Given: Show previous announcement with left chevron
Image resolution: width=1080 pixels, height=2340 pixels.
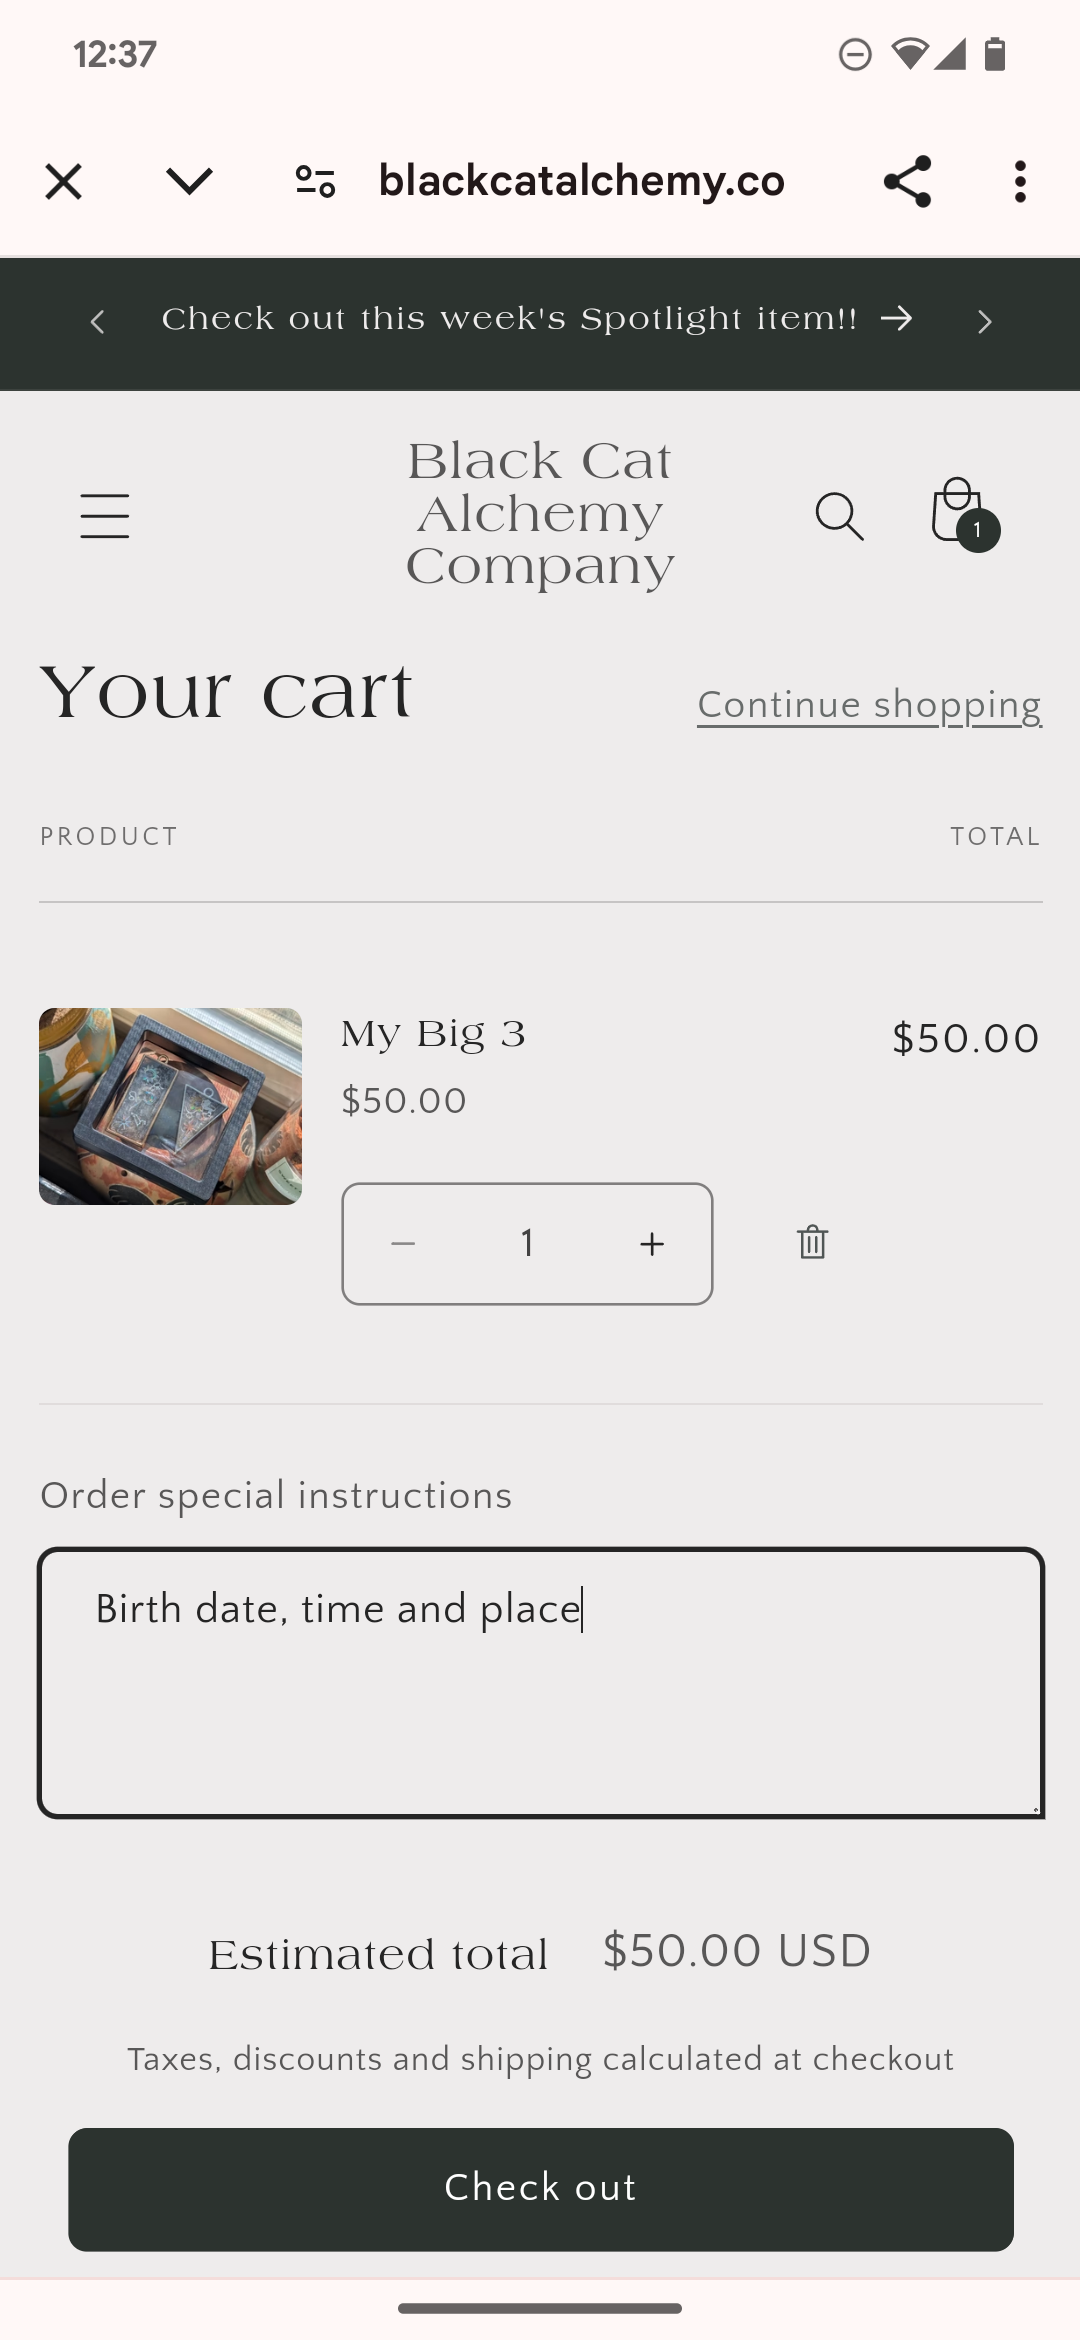Looking at the screenshot, I should (97, 322).
